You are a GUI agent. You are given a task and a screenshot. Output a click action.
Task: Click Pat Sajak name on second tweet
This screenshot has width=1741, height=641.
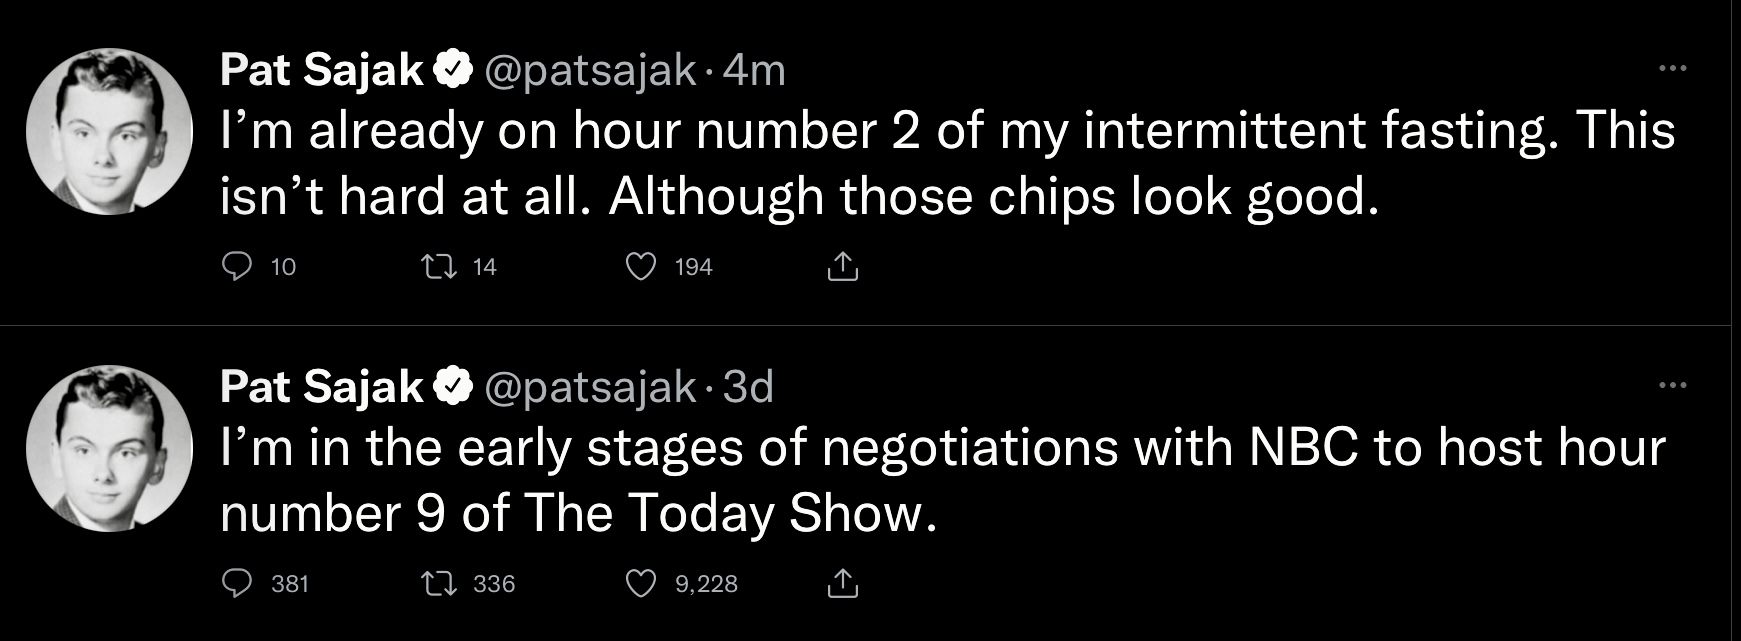point(321,386)
